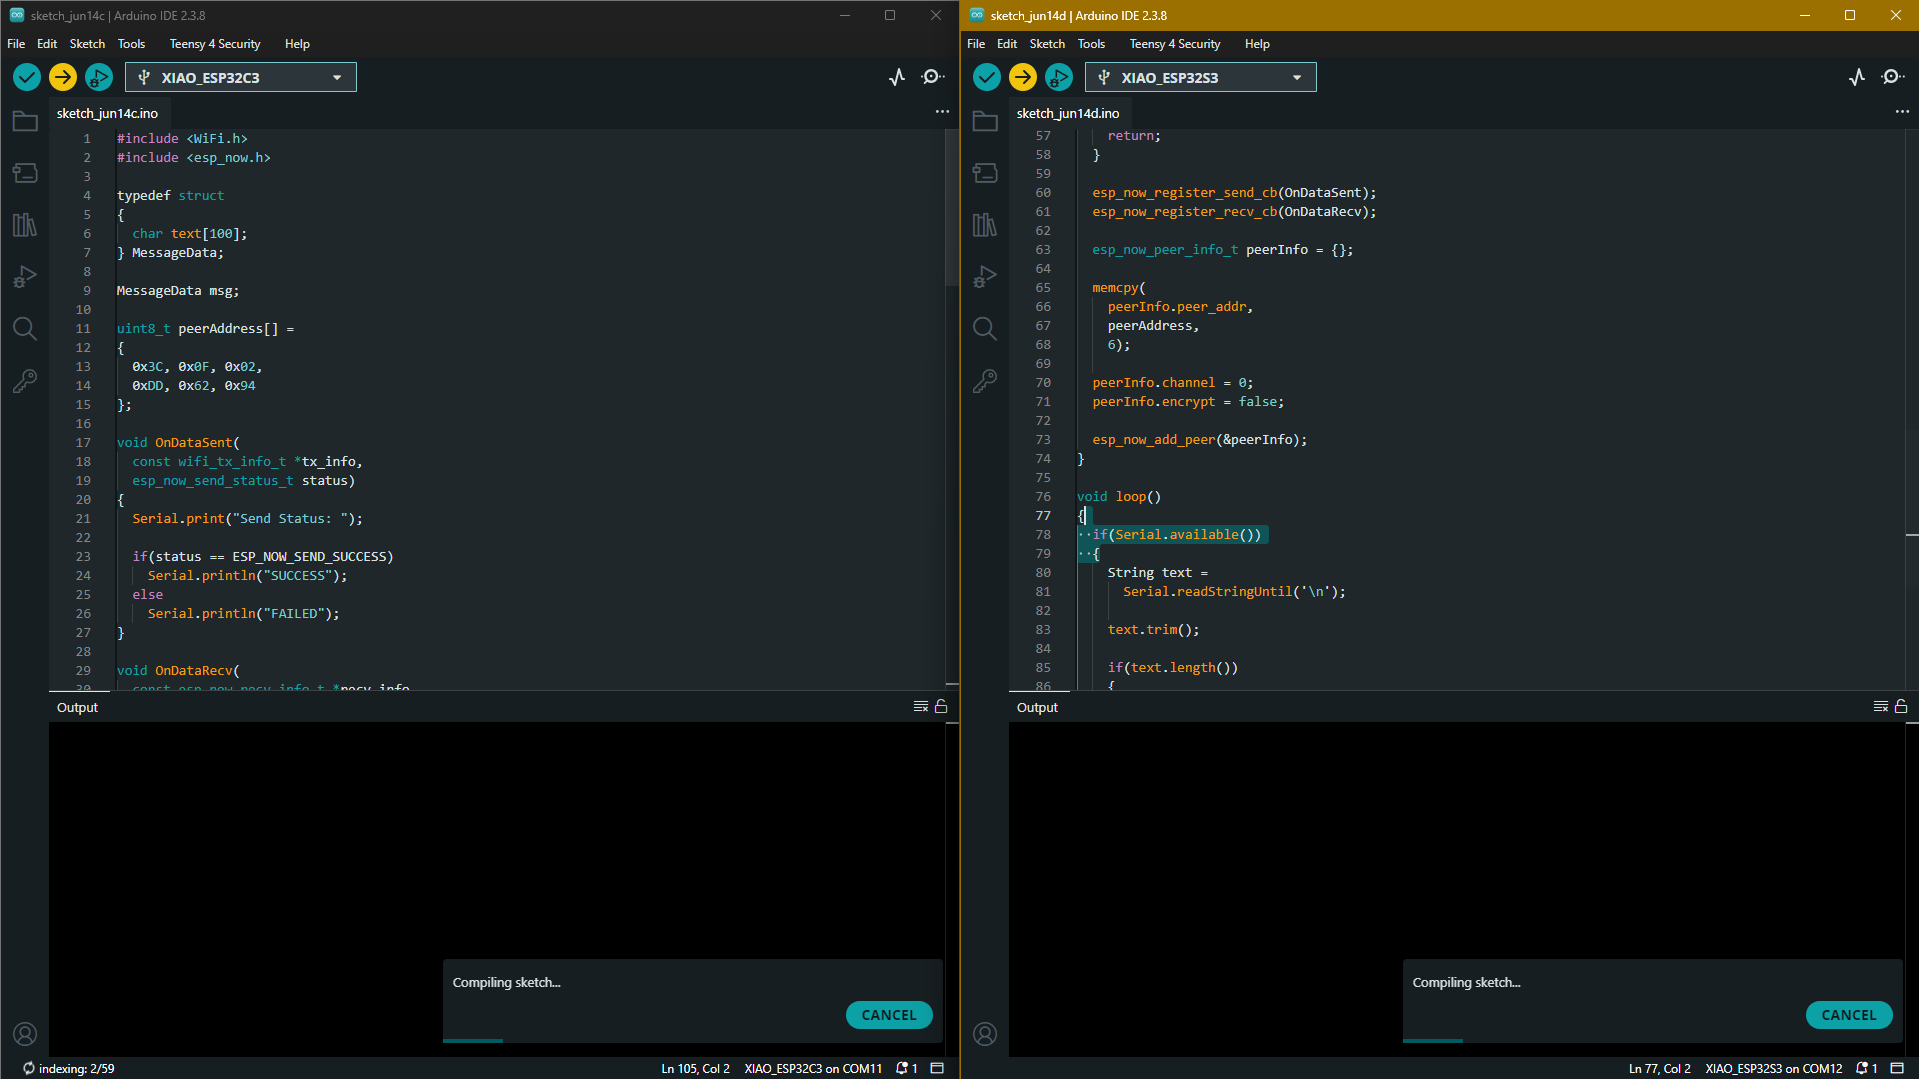Open Edit menu in sketch_jun14d window
This screenshot has height=1079, width=1919.
(1007, 44)
